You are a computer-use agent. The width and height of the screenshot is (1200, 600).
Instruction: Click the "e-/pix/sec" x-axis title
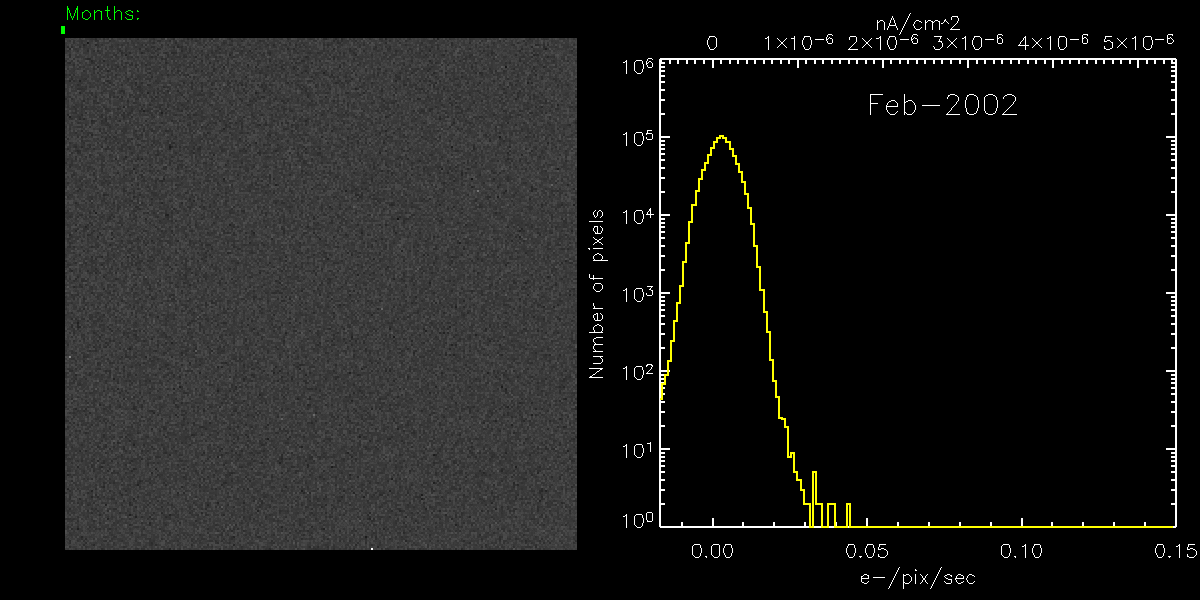pyautogui.click(x=917, y=578)
